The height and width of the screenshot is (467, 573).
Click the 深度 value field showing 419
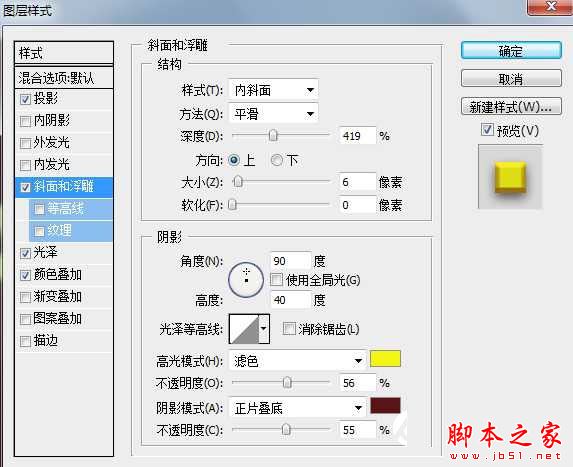(x=357, y=136)
